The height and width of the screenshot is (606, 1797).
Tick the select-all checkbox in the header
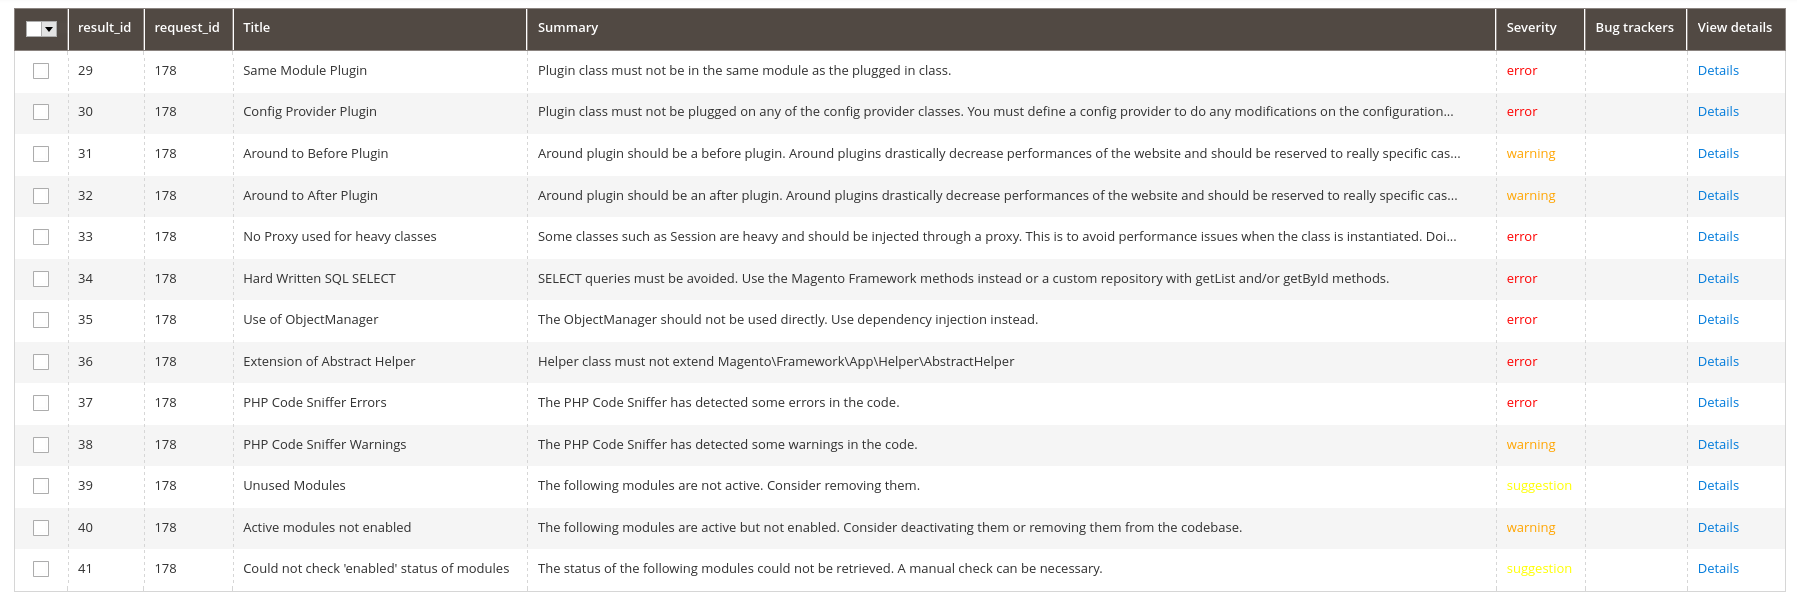click(x=34, y=29)
